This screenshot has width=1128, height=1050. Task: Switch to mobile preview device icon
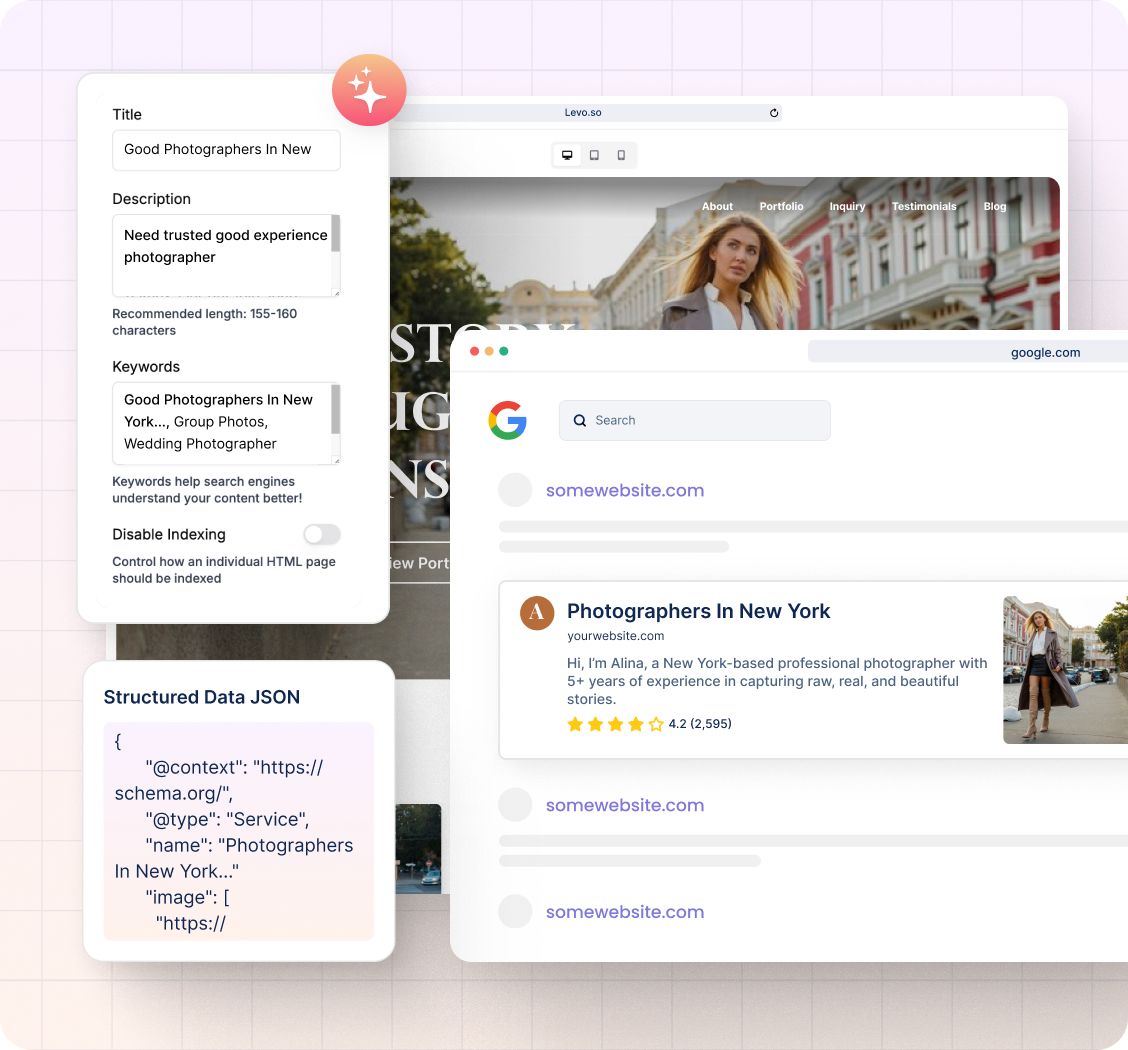(621, 155)
